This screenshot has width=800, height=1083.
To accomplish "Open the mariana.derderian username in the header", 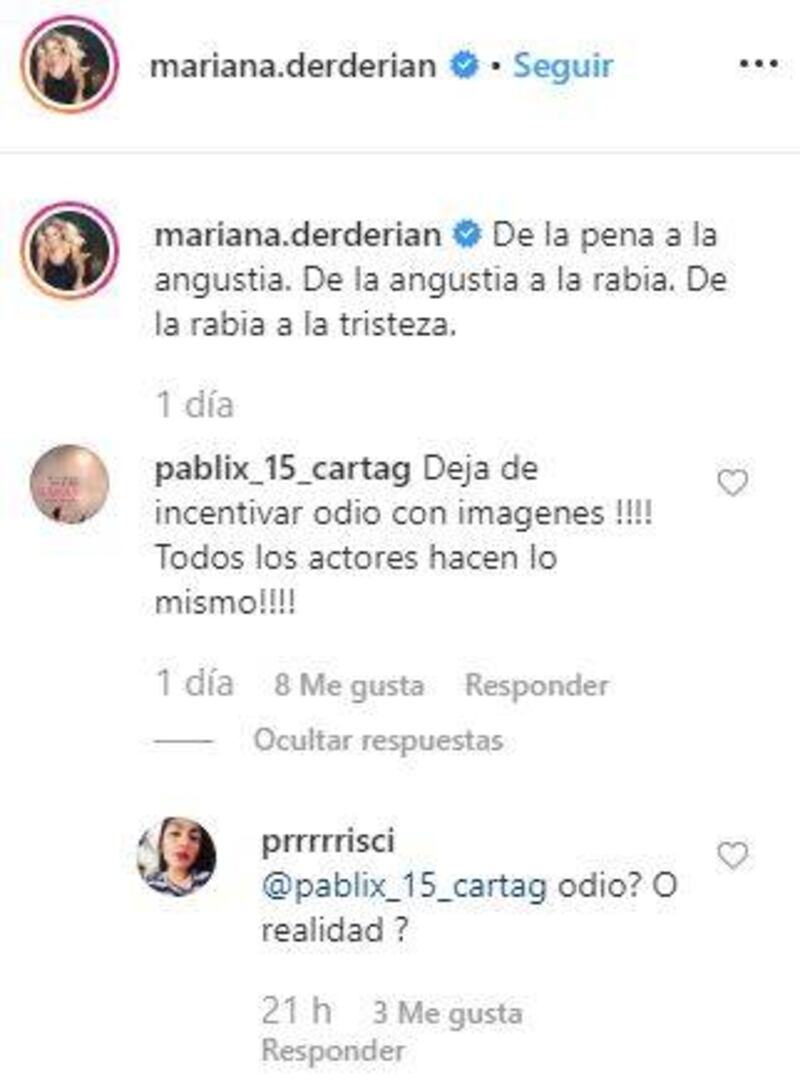I will tap(293, 66).
